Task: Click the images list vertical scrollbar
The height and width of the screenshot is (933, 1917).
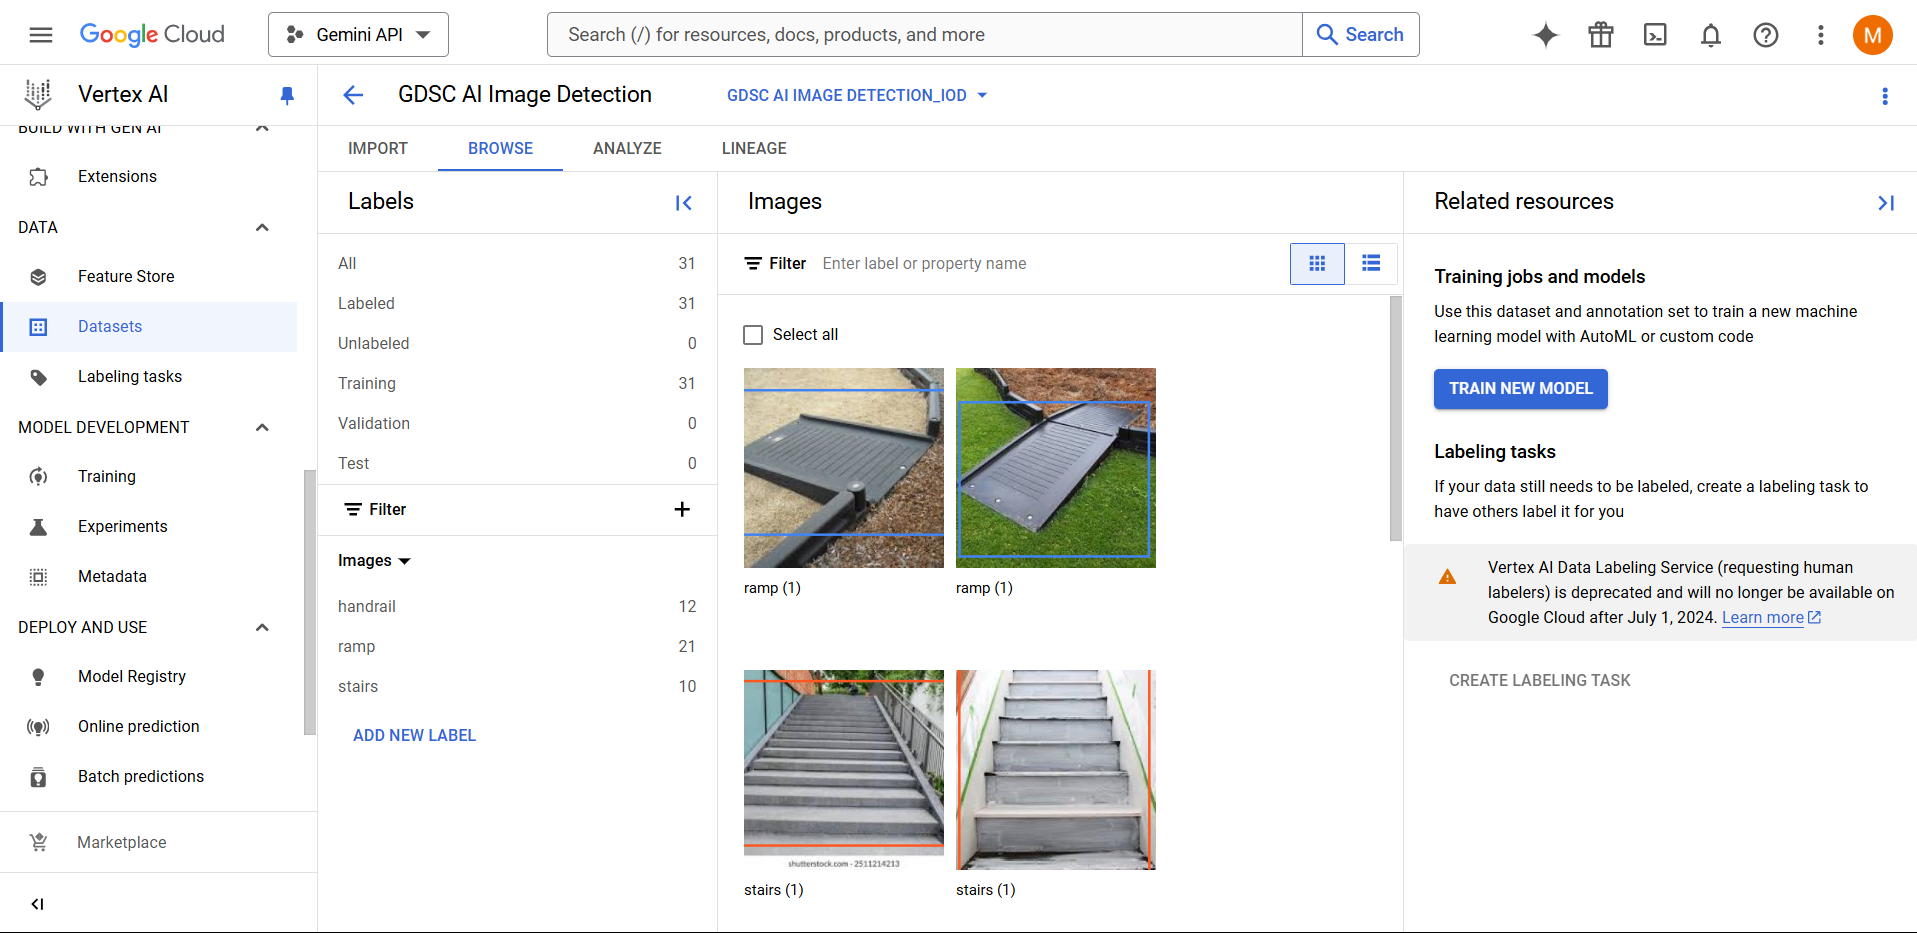Action: pyautogui.click(x=1396, y=420)
